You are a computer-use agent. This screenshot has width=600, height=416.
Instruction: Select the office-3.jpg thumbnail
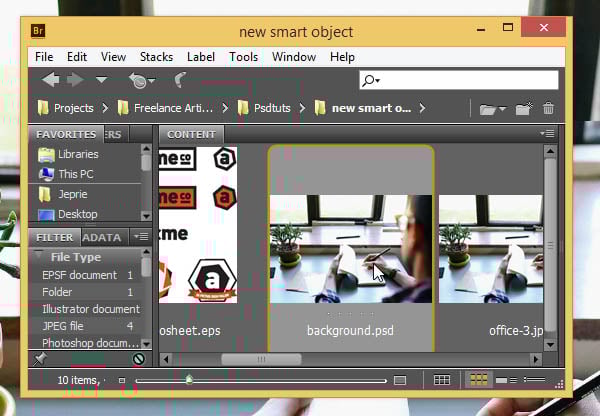coord(491,249)
